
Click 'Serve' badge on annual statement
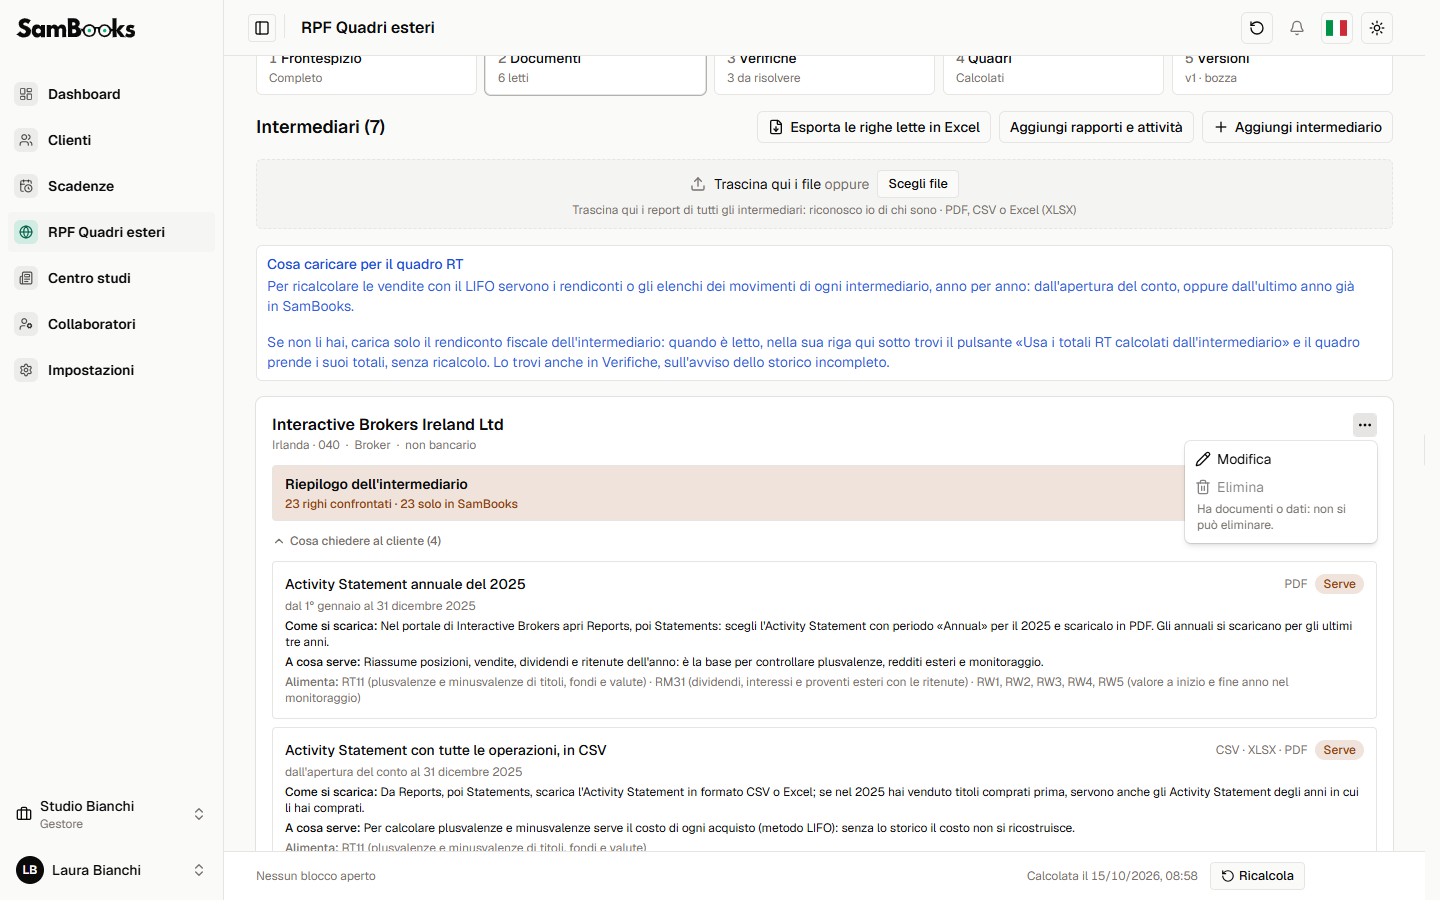(x=1339, y=584)
